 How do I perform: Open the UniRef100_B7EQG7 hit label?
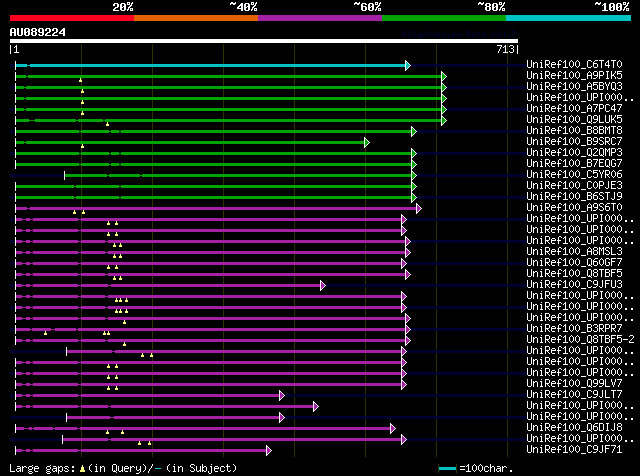click(574, 164)
